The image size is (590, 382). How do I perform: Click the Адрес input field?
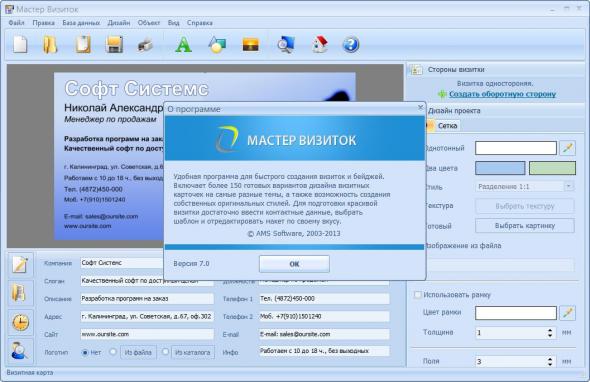(x=147, y=317)
